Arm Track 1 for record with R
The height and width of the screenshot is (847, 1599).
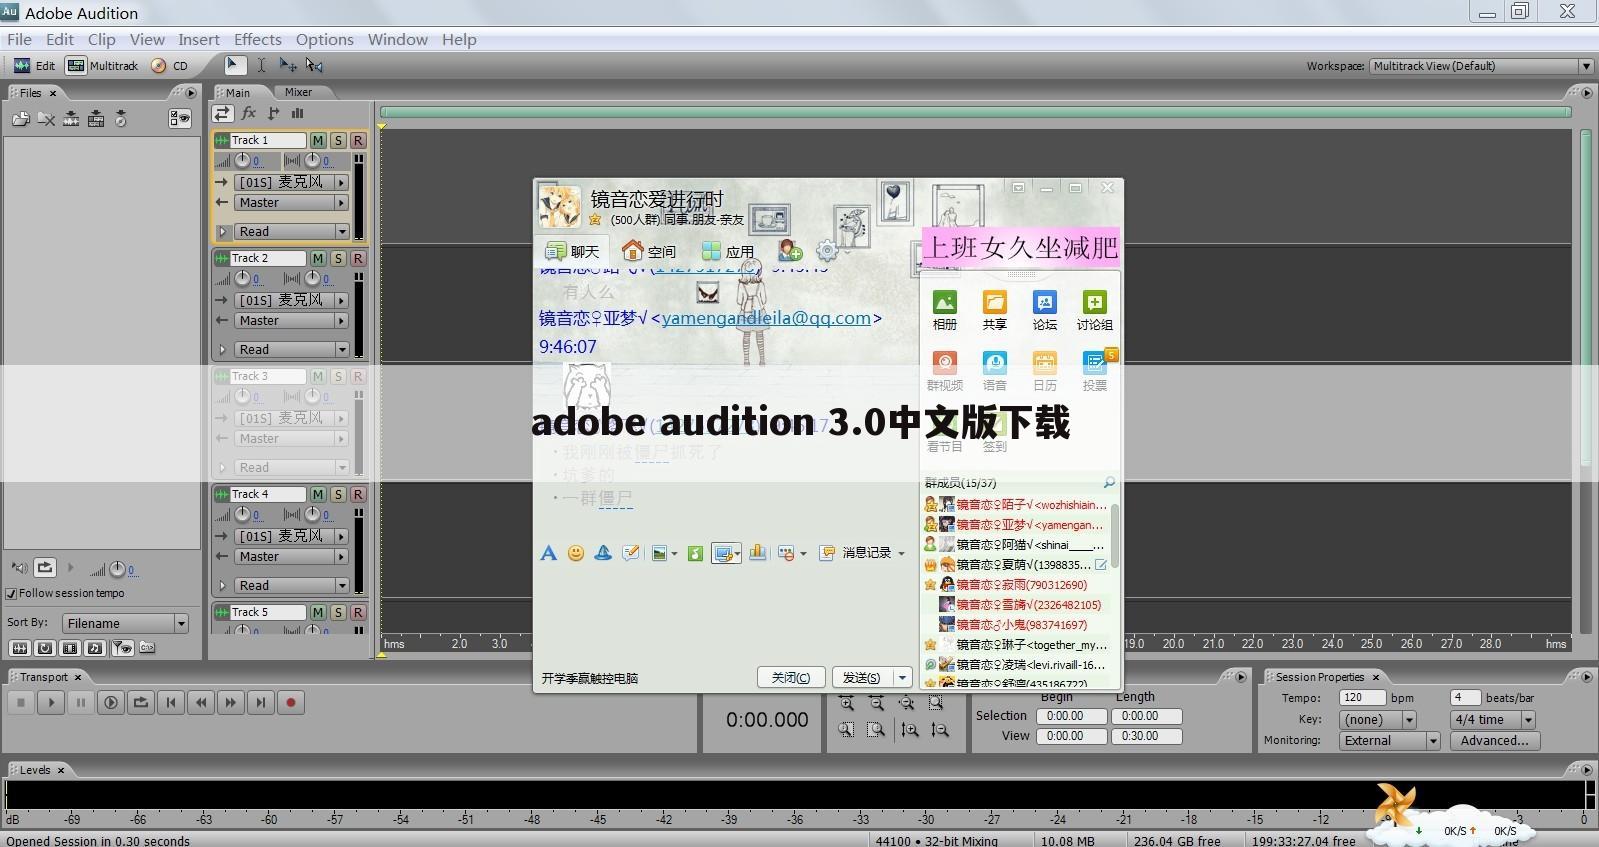coord(358,140)
